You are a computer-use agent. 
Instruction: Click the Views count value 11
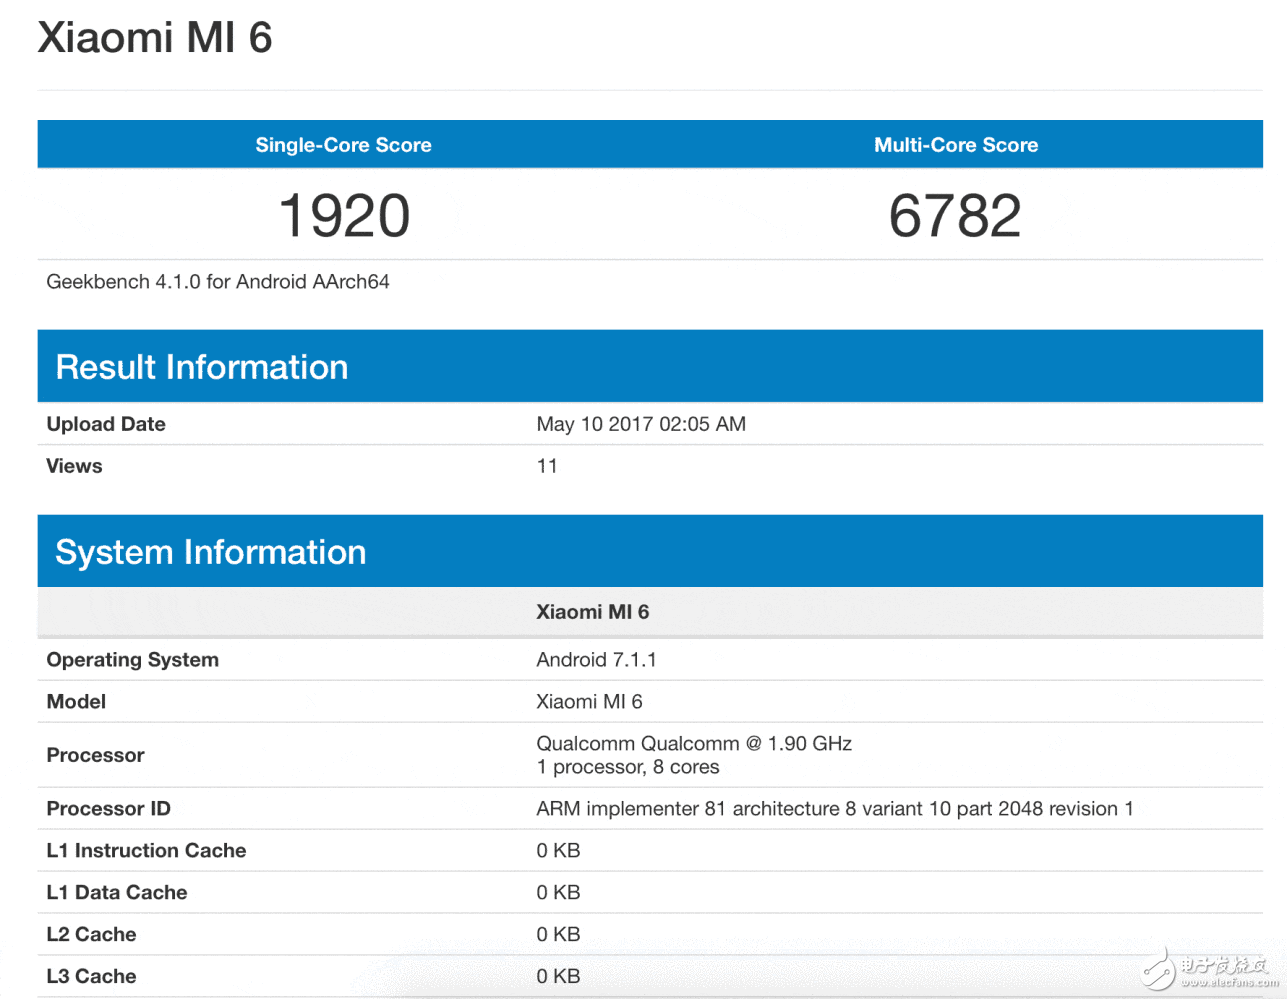point(547,466)
